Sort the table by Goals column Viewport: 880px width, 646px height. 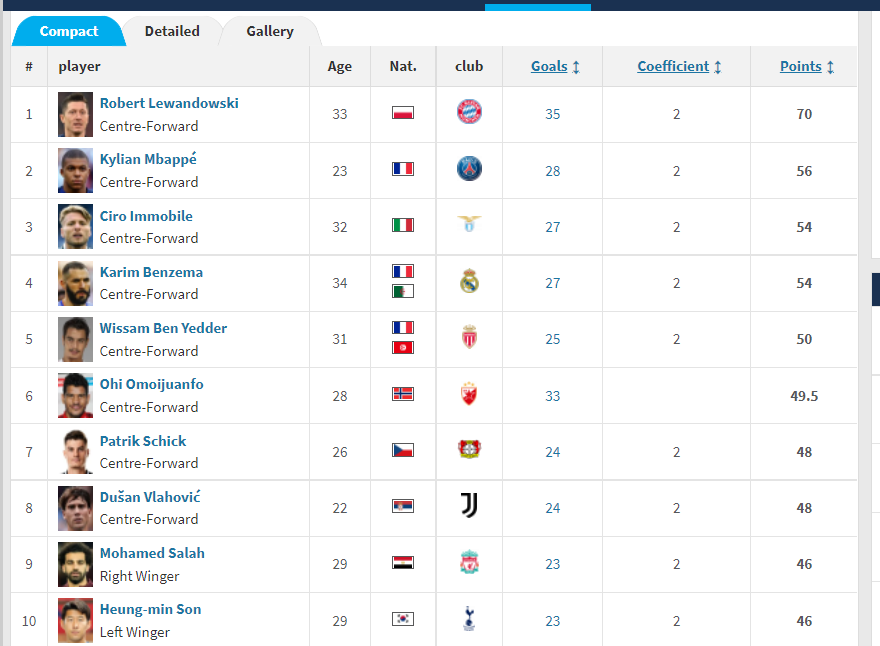555,66
